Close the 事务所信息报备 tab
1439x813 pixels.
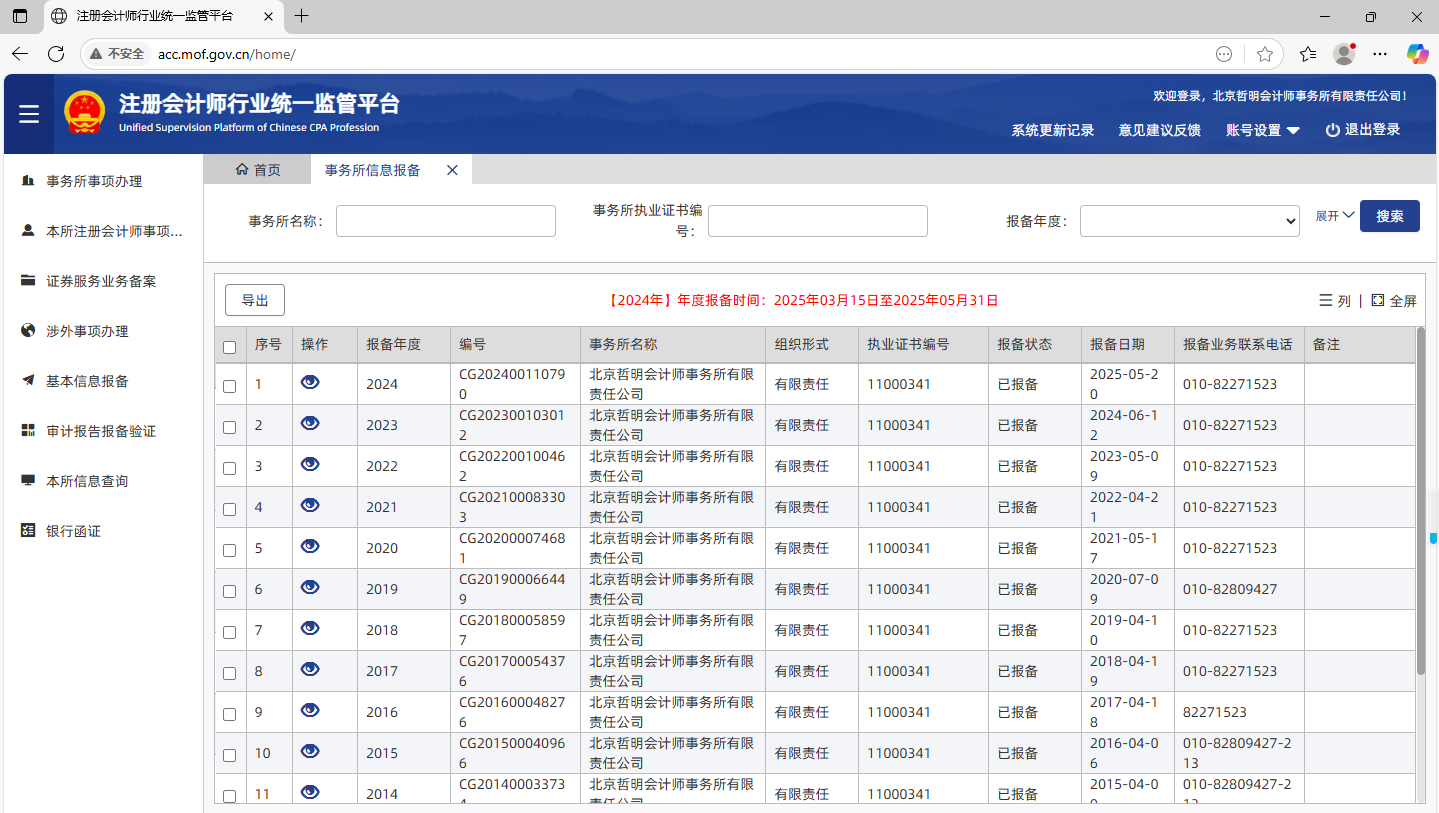click(x=452, y=170)
